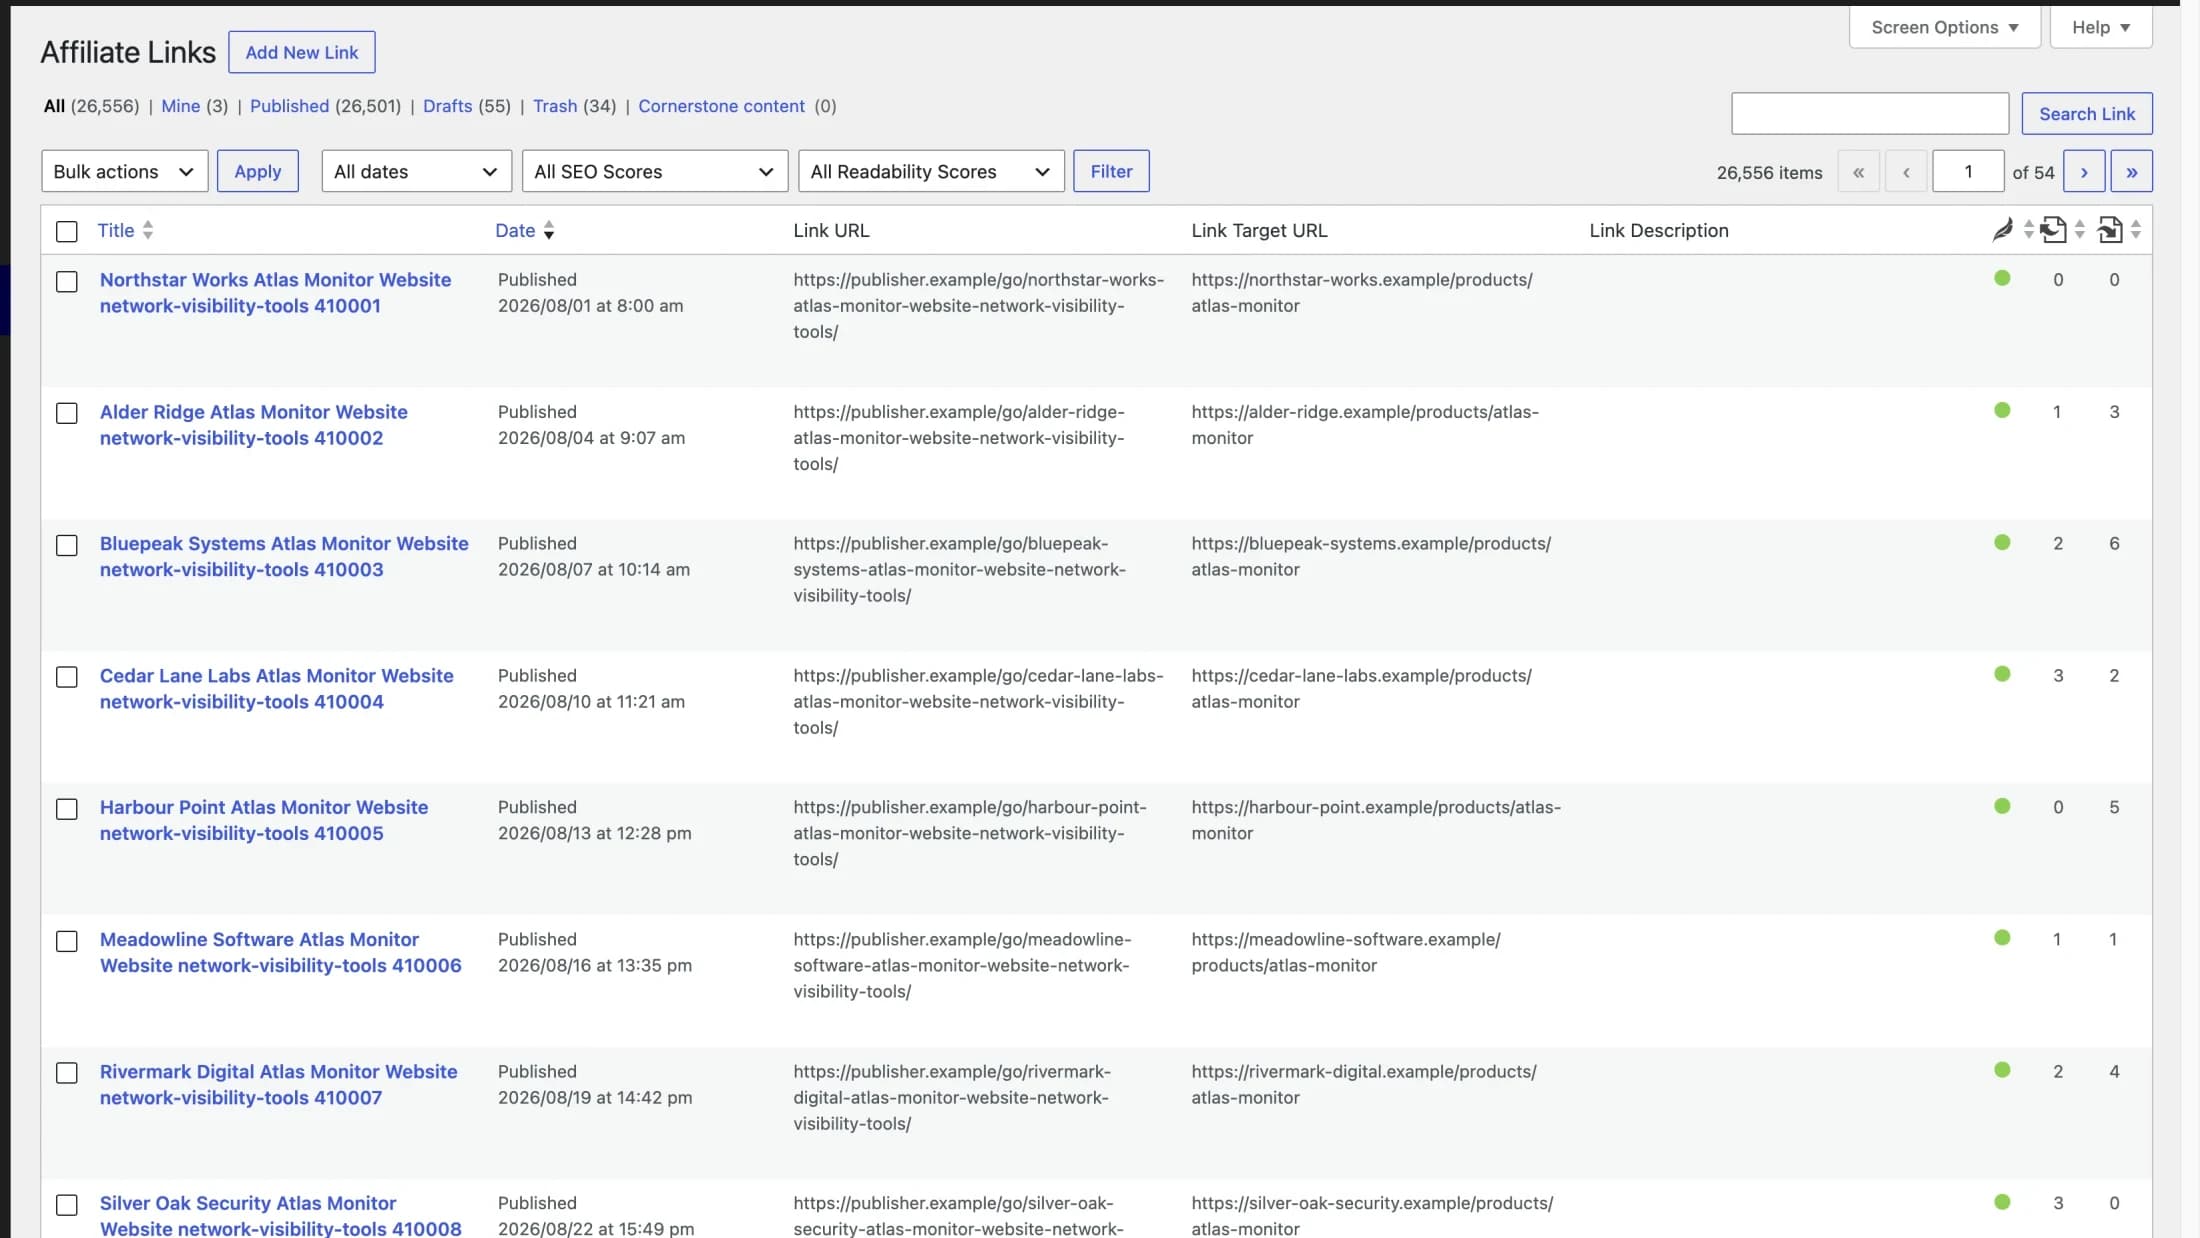Click date '2026/08/16 at 13:35 pm'
Screen dimensions: 2200x1238
pyautogui.click(x=595, y=966)
